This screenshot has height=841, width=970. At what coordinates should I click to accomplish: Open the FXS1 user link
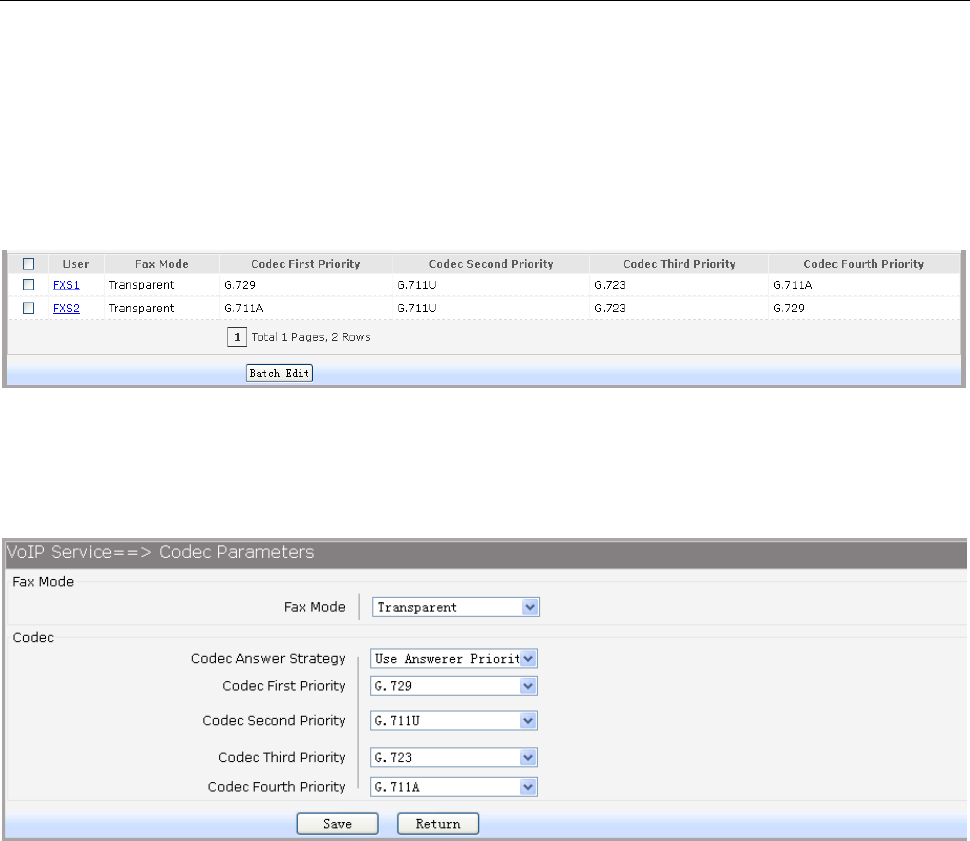[66, 285]
